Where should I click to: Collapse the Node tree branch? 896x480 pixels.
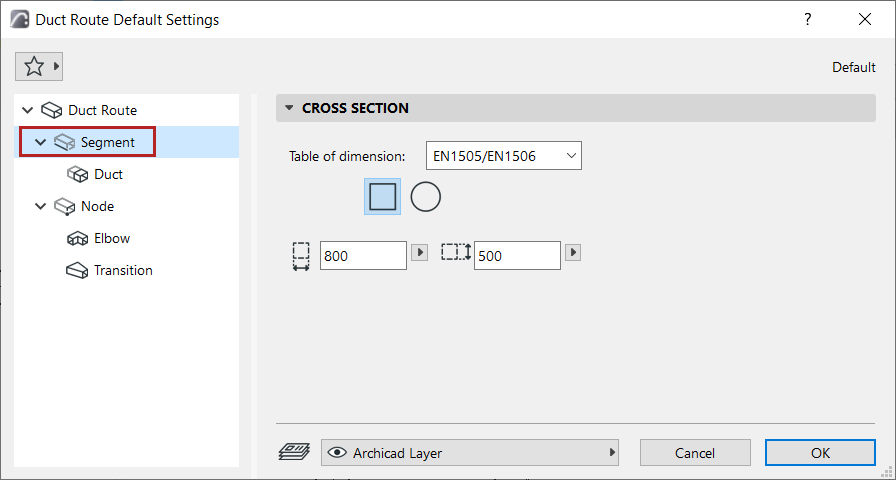pos(40,206)
